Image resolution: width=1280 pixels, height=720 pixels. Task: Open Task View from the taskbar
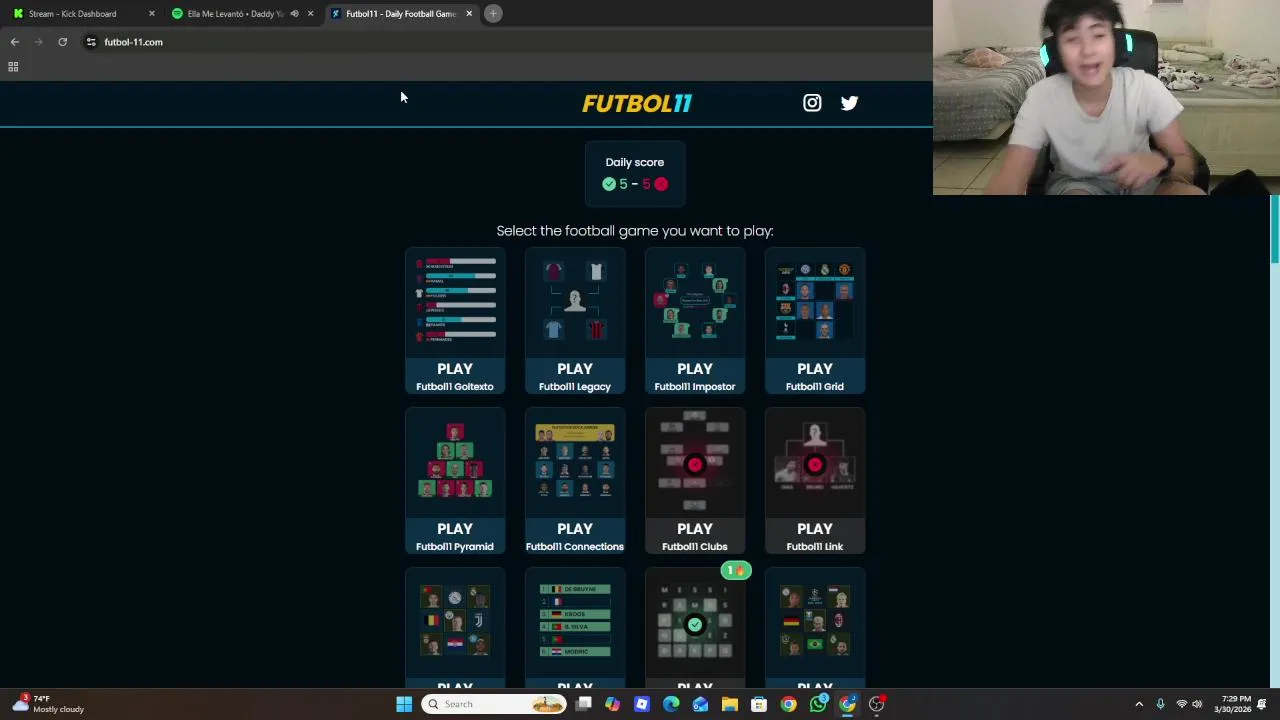pos(584,704)
